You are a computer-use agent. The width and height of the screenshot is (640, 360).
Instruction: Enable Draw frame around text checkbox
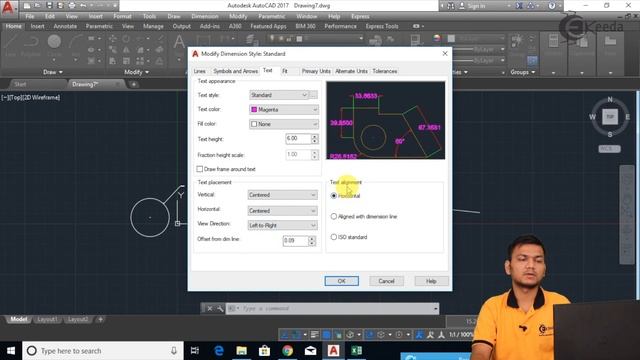[x=200, y=169]
